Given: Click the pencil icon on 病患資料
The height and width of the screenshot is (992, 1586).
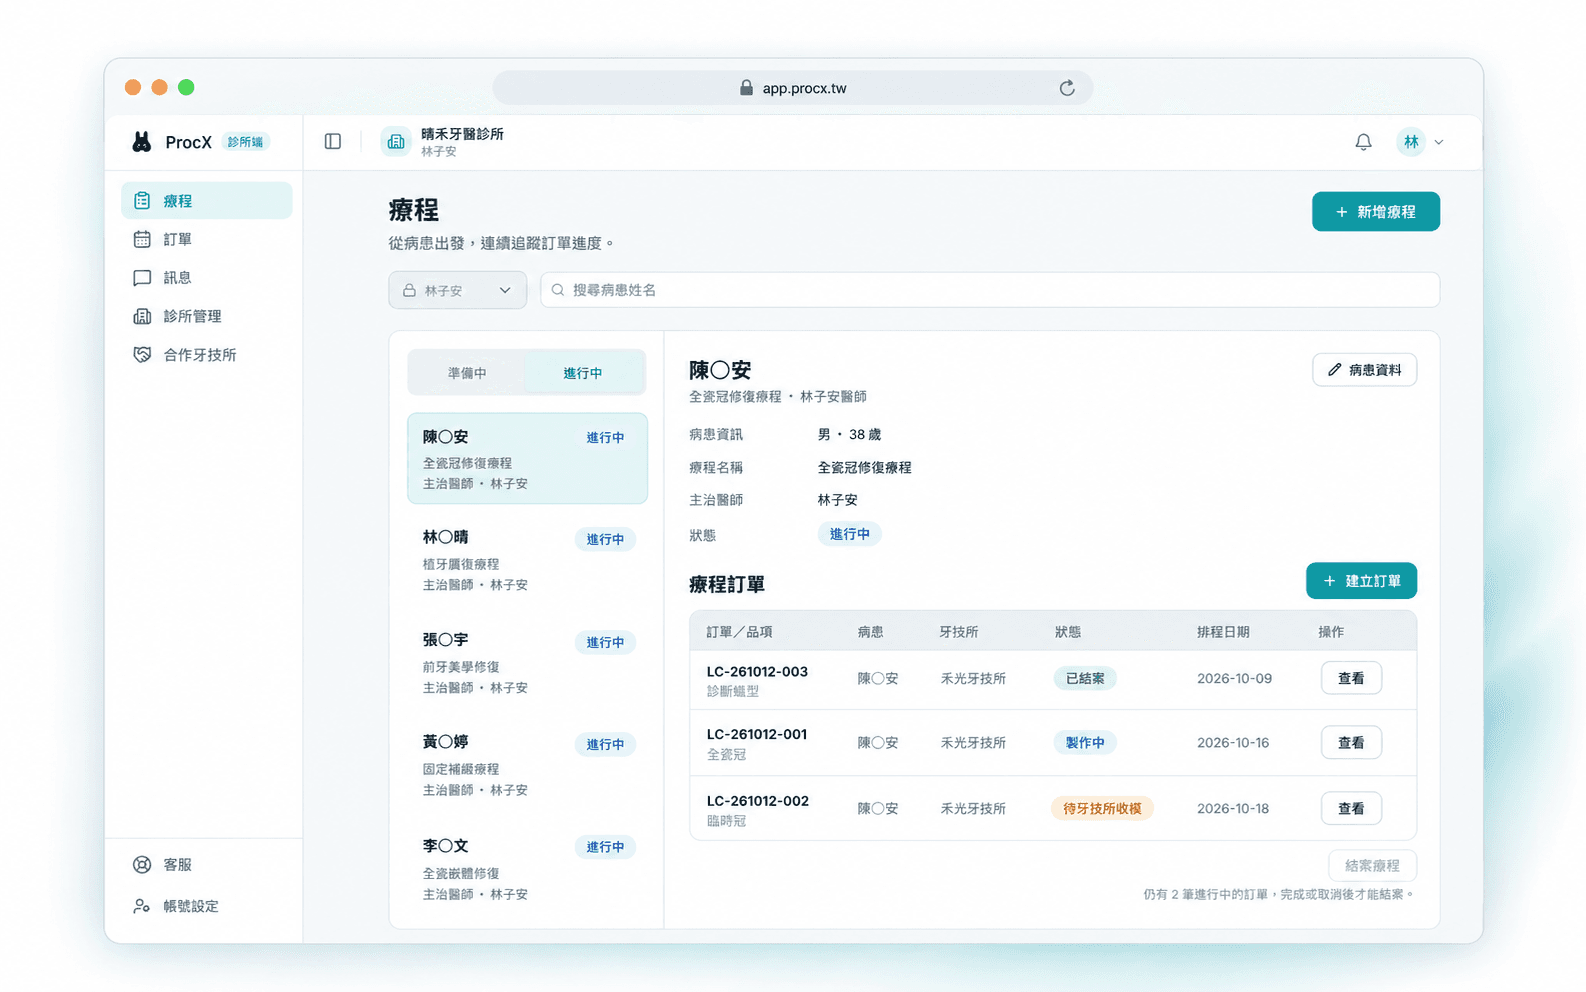Looking at the screenshot, I should click(x=1334, y=370).
